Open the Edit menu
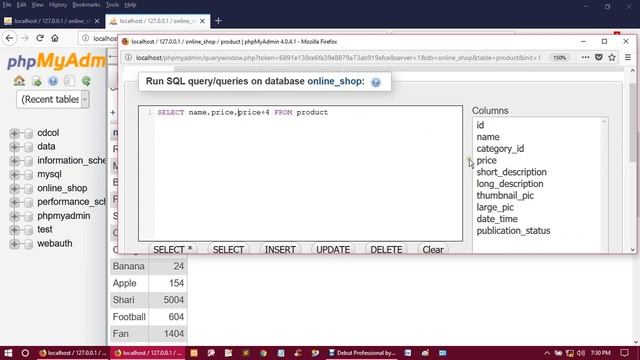This screenshot has width=640, height=360. (21, 5)
